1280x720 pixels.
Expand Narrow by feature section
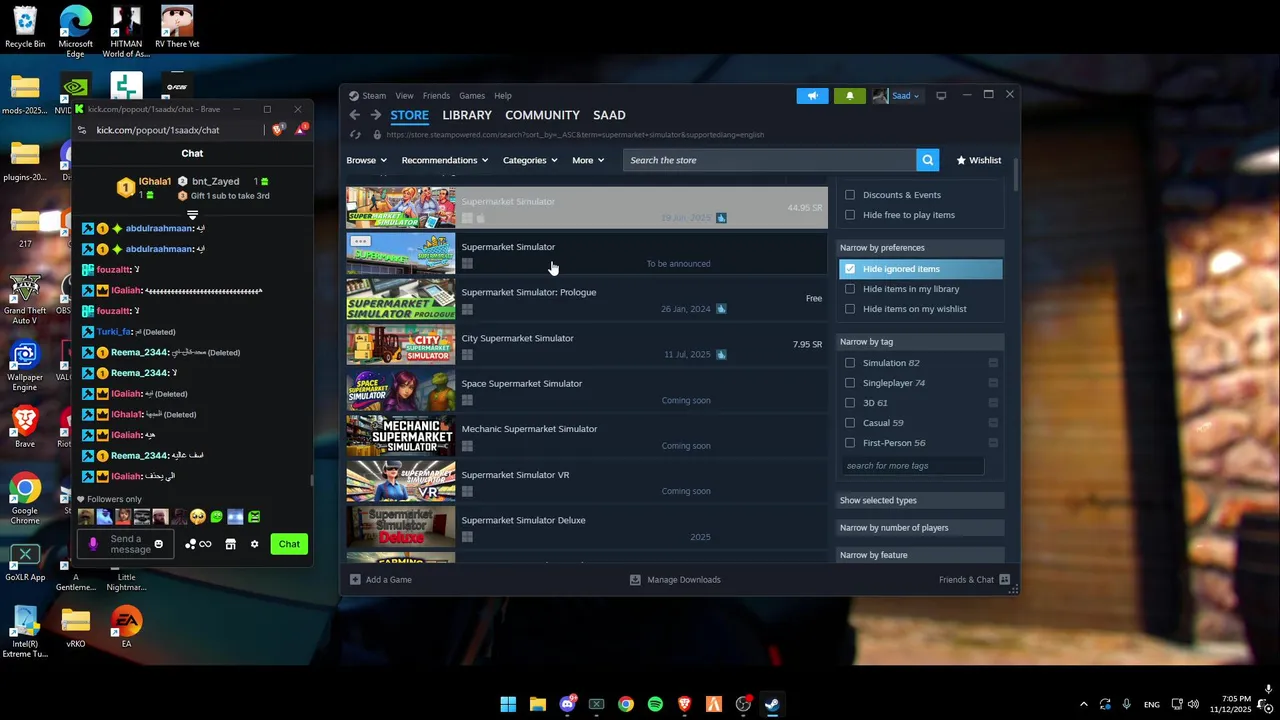(x=920, y=555)
